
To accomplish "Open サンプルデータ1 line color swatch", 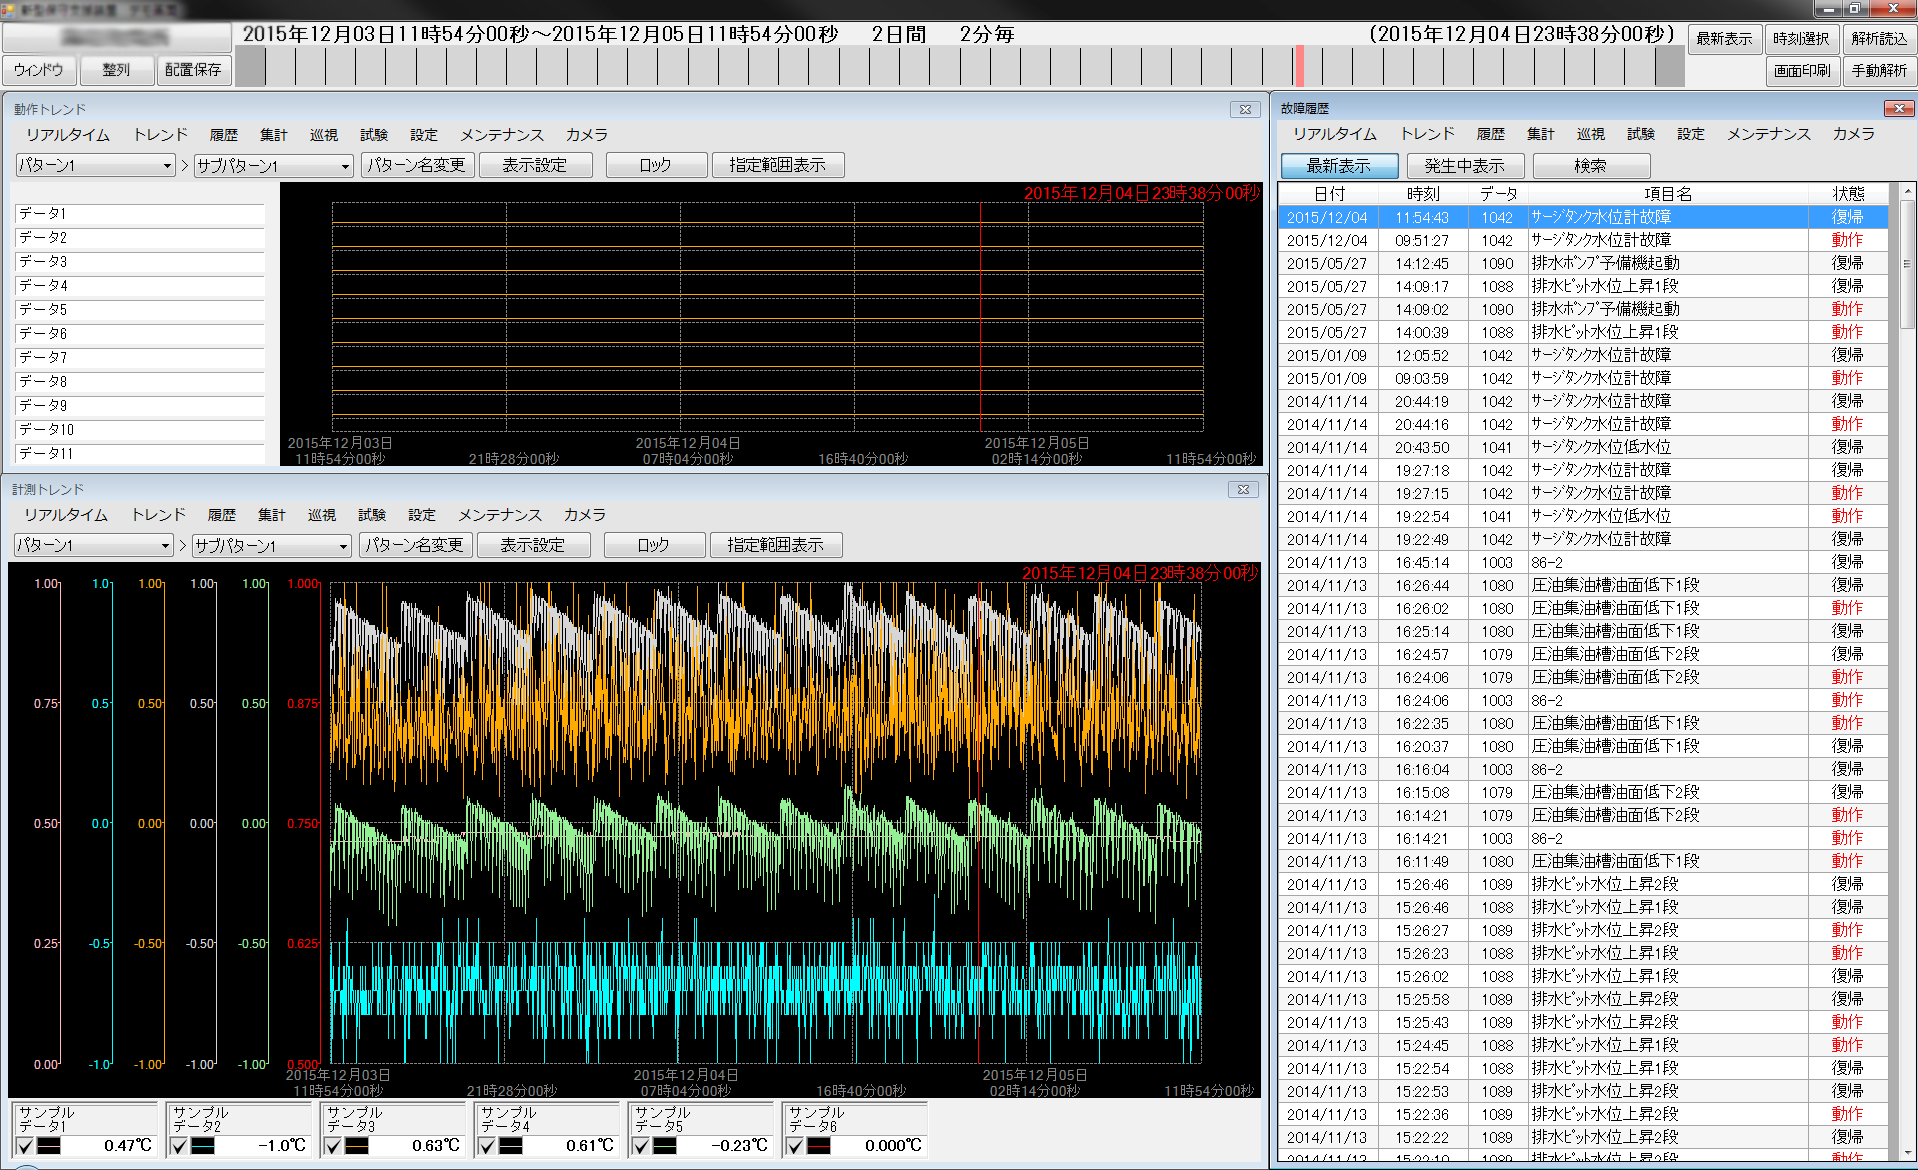I will click(48, 1146).
